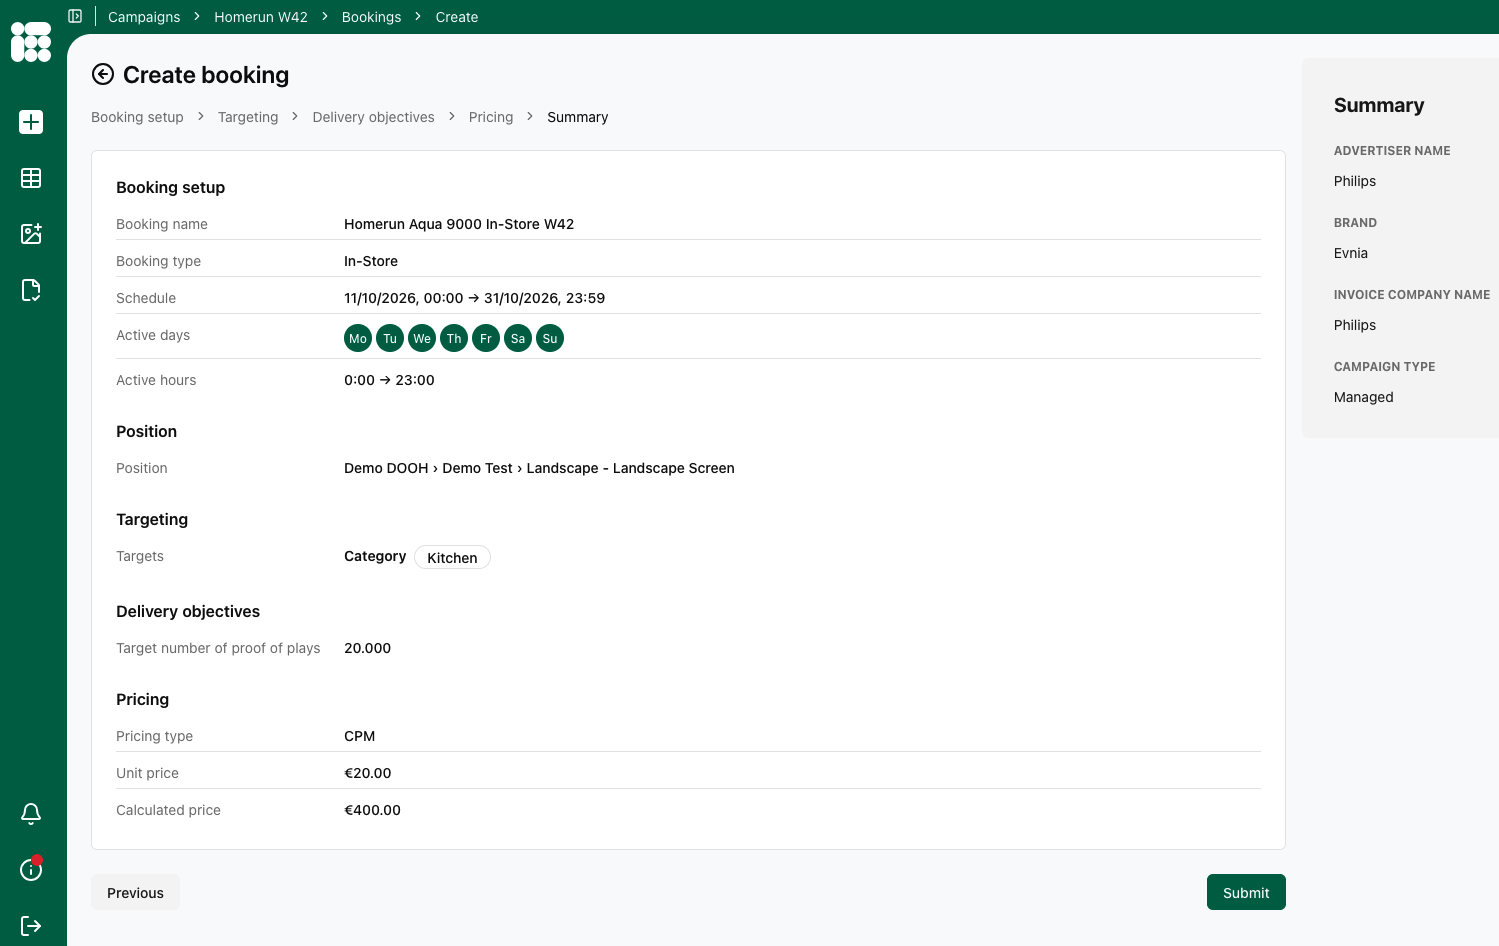
Task: Submit the booking
Action: coord(1246,893)
